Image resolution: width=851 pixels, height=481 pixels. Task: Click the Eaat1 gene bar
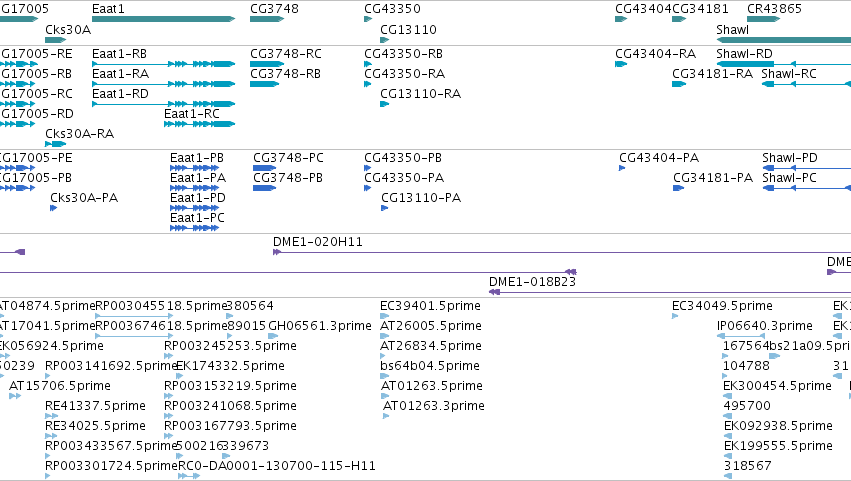(163, 19)
